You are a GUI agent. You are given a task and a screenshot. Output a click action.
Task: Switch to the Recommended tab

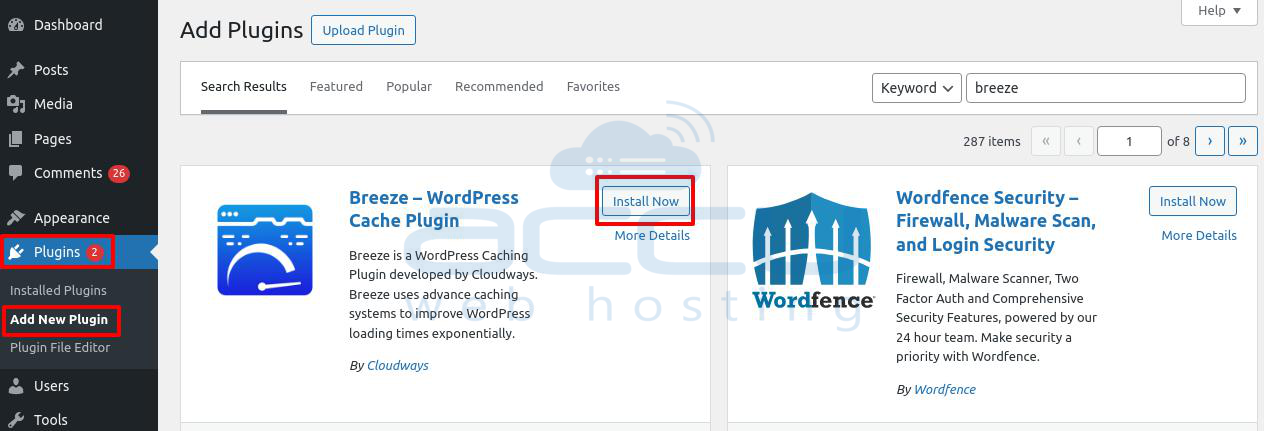(499, 87)
